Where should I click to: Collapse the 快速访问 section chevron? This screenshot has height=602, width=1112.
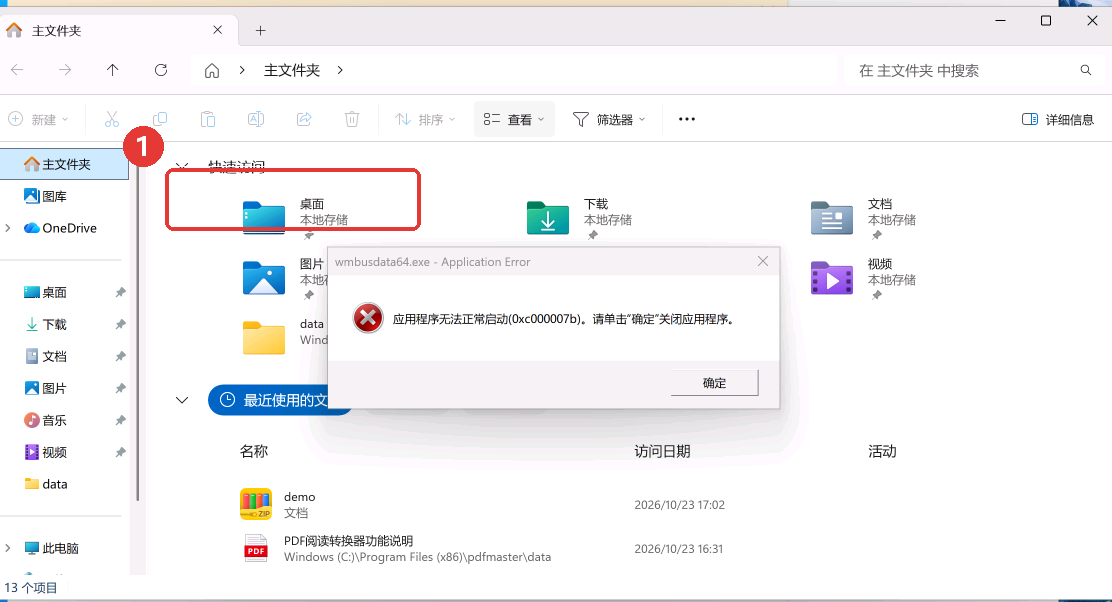click(x=182, y=167)
